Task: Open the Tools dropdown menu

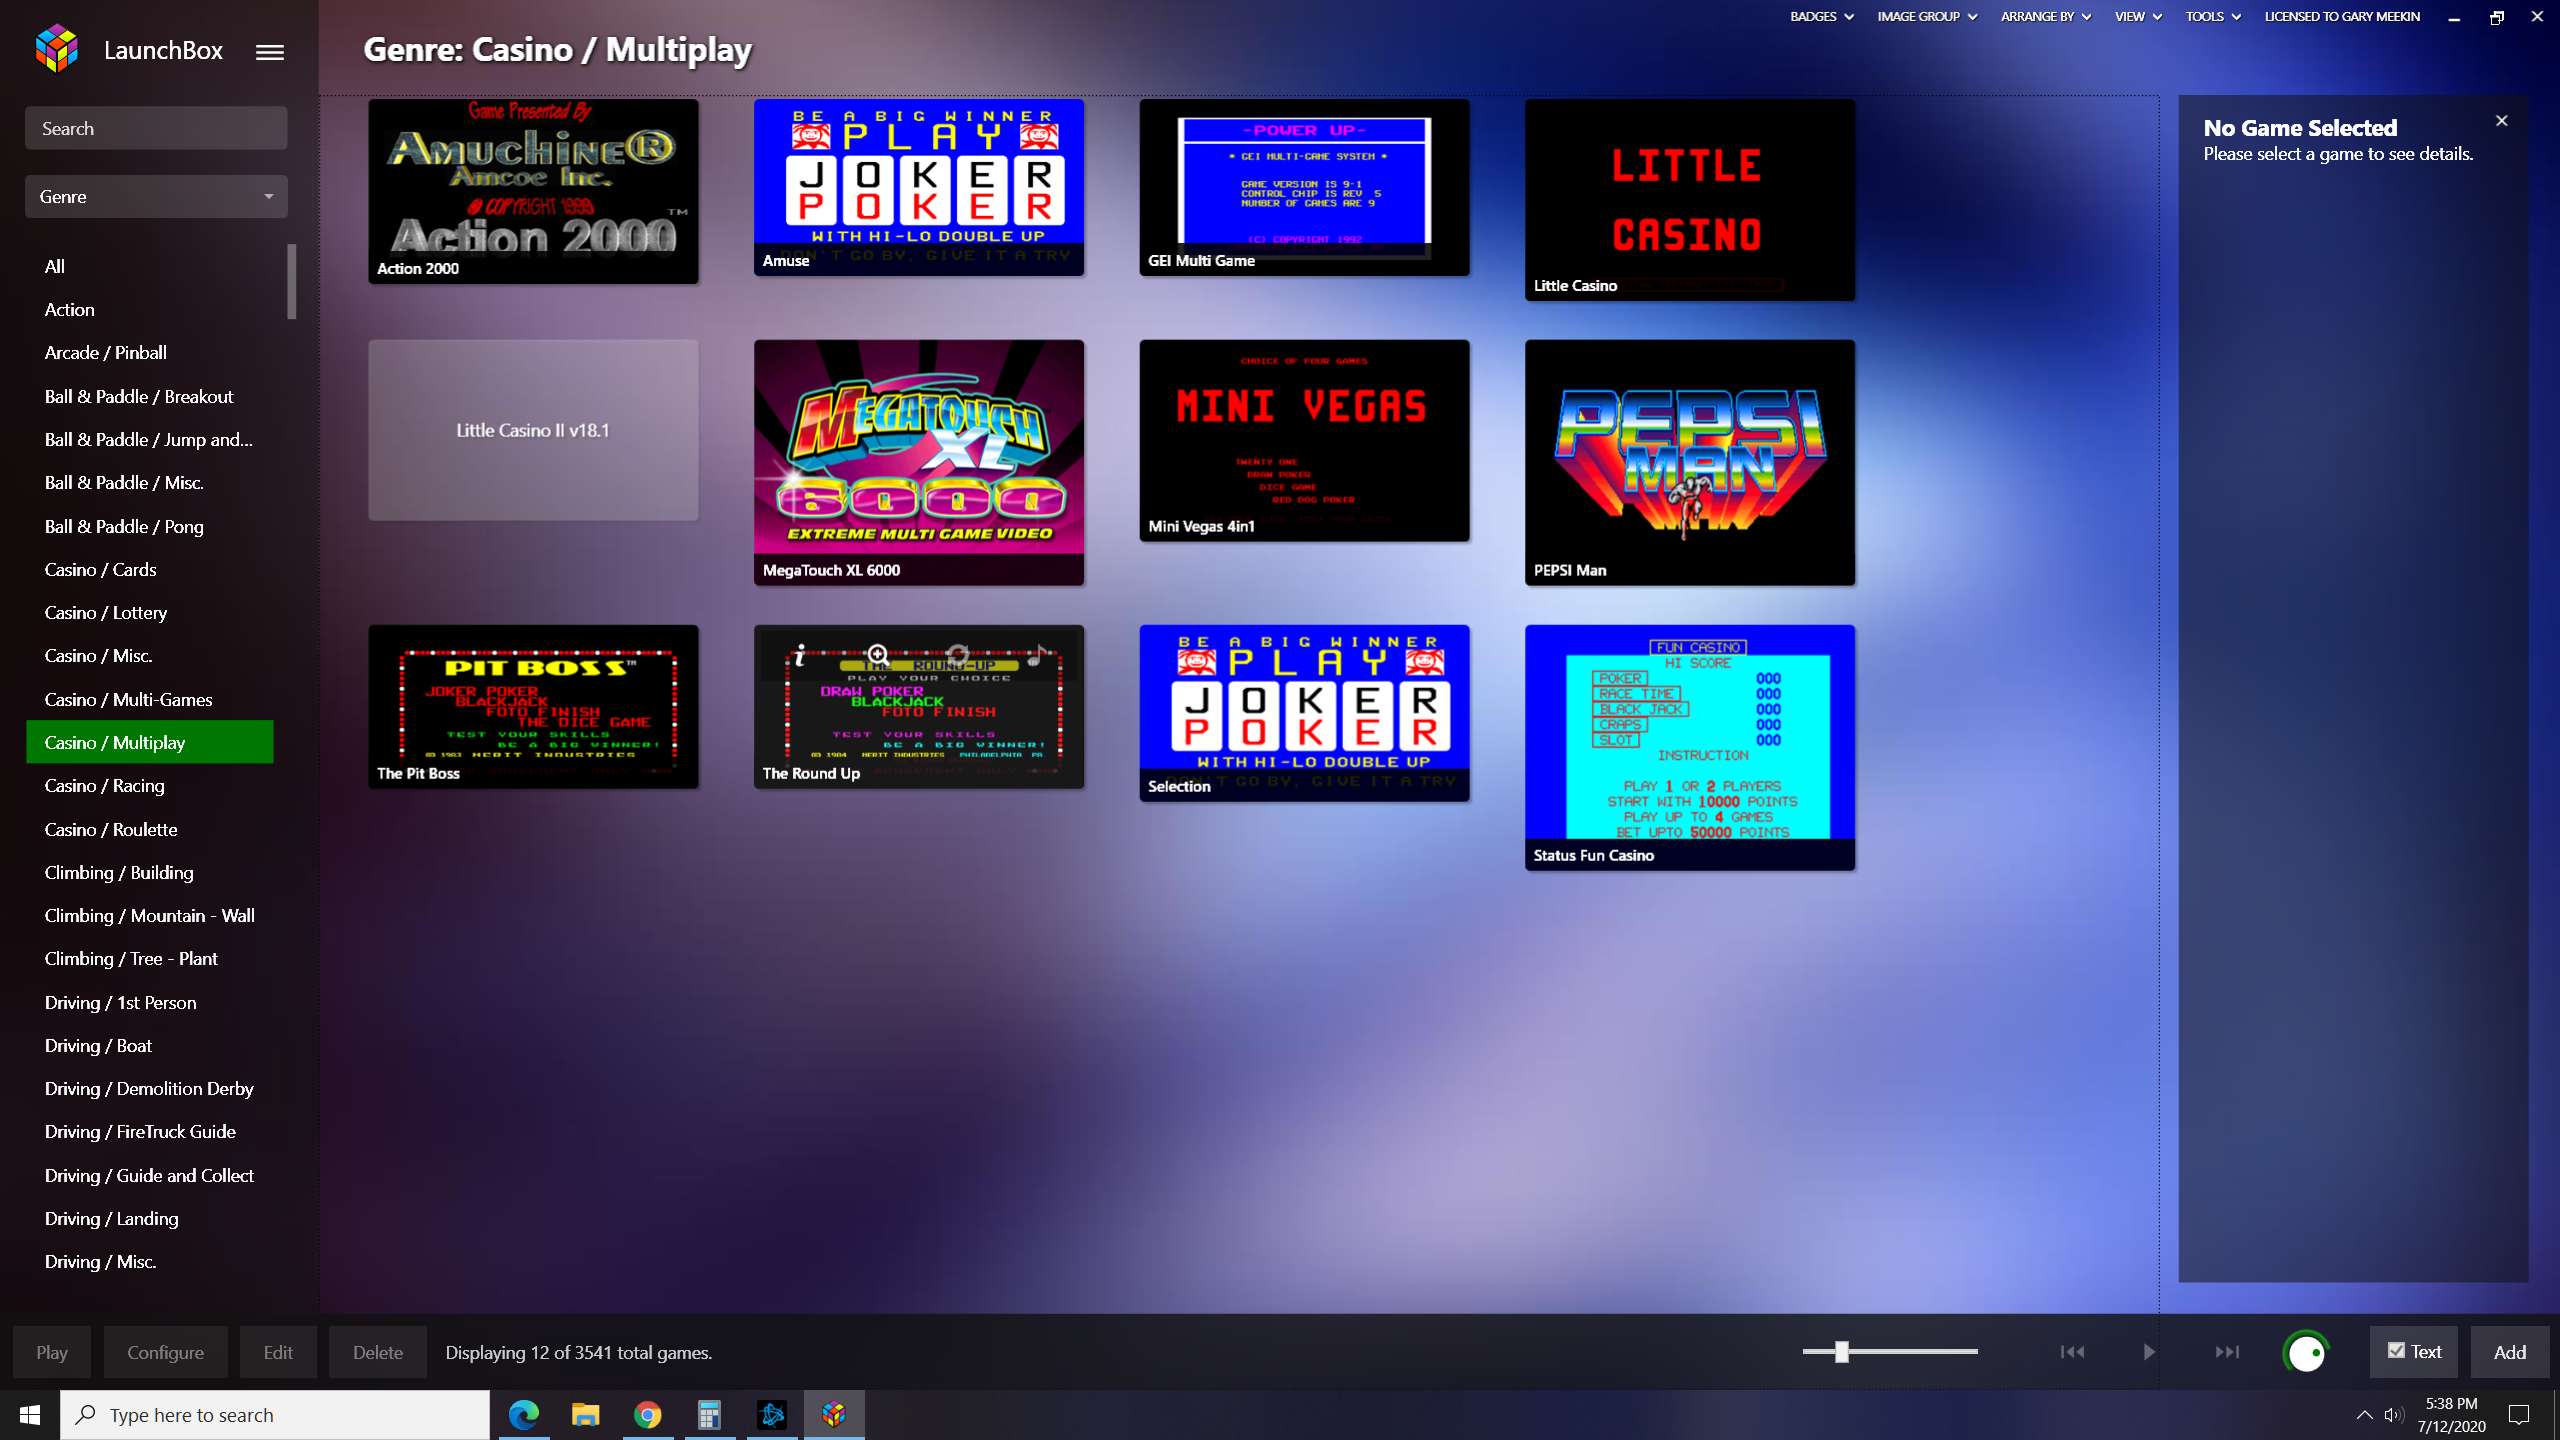Action: [x=2212, y=16]
